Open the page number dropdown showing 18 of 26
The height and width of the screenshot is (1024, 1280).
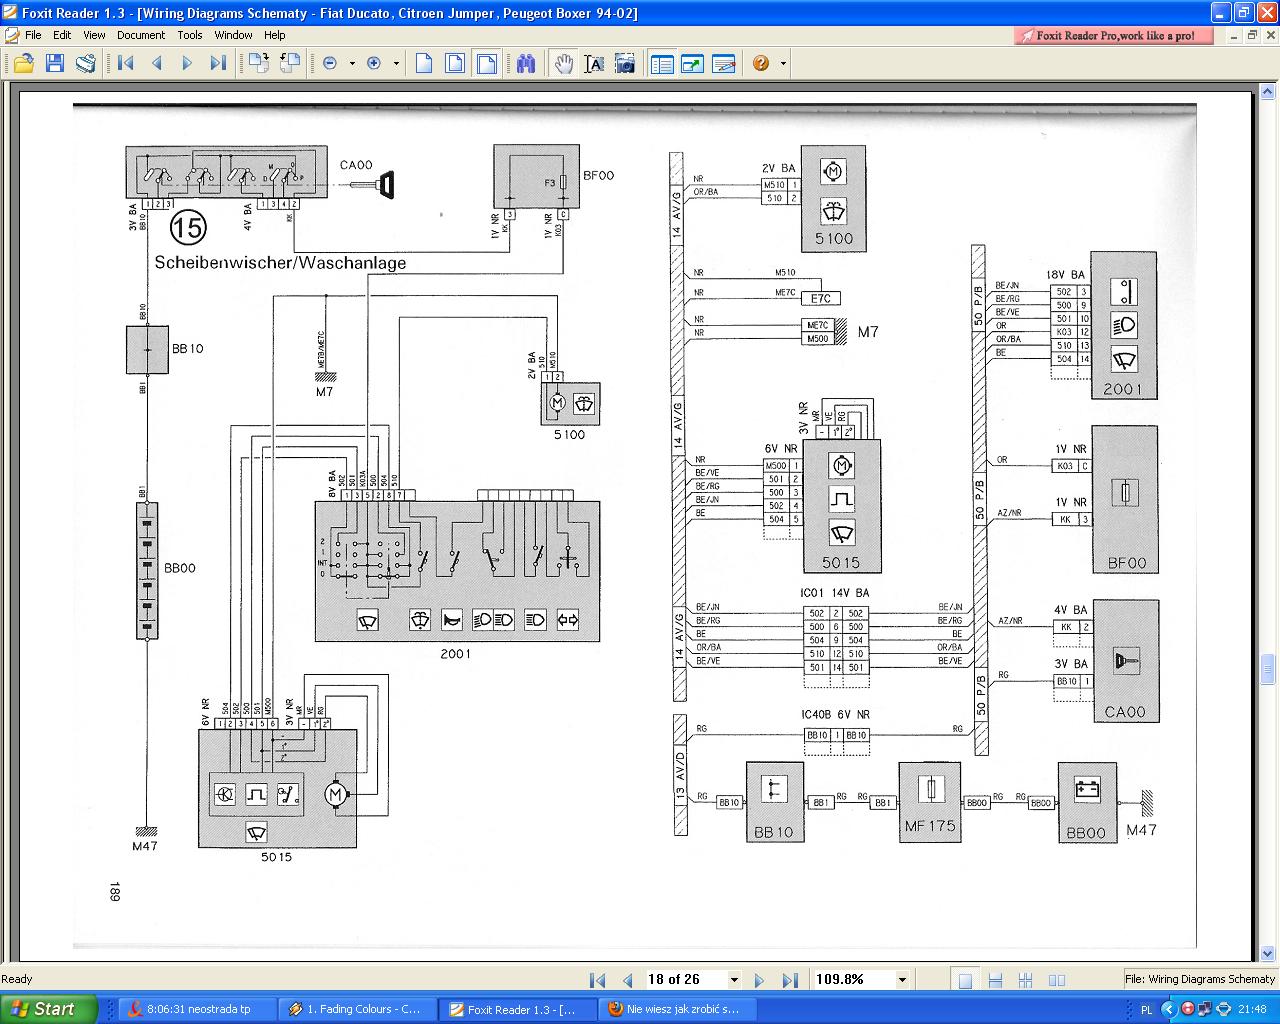point(734,980)
